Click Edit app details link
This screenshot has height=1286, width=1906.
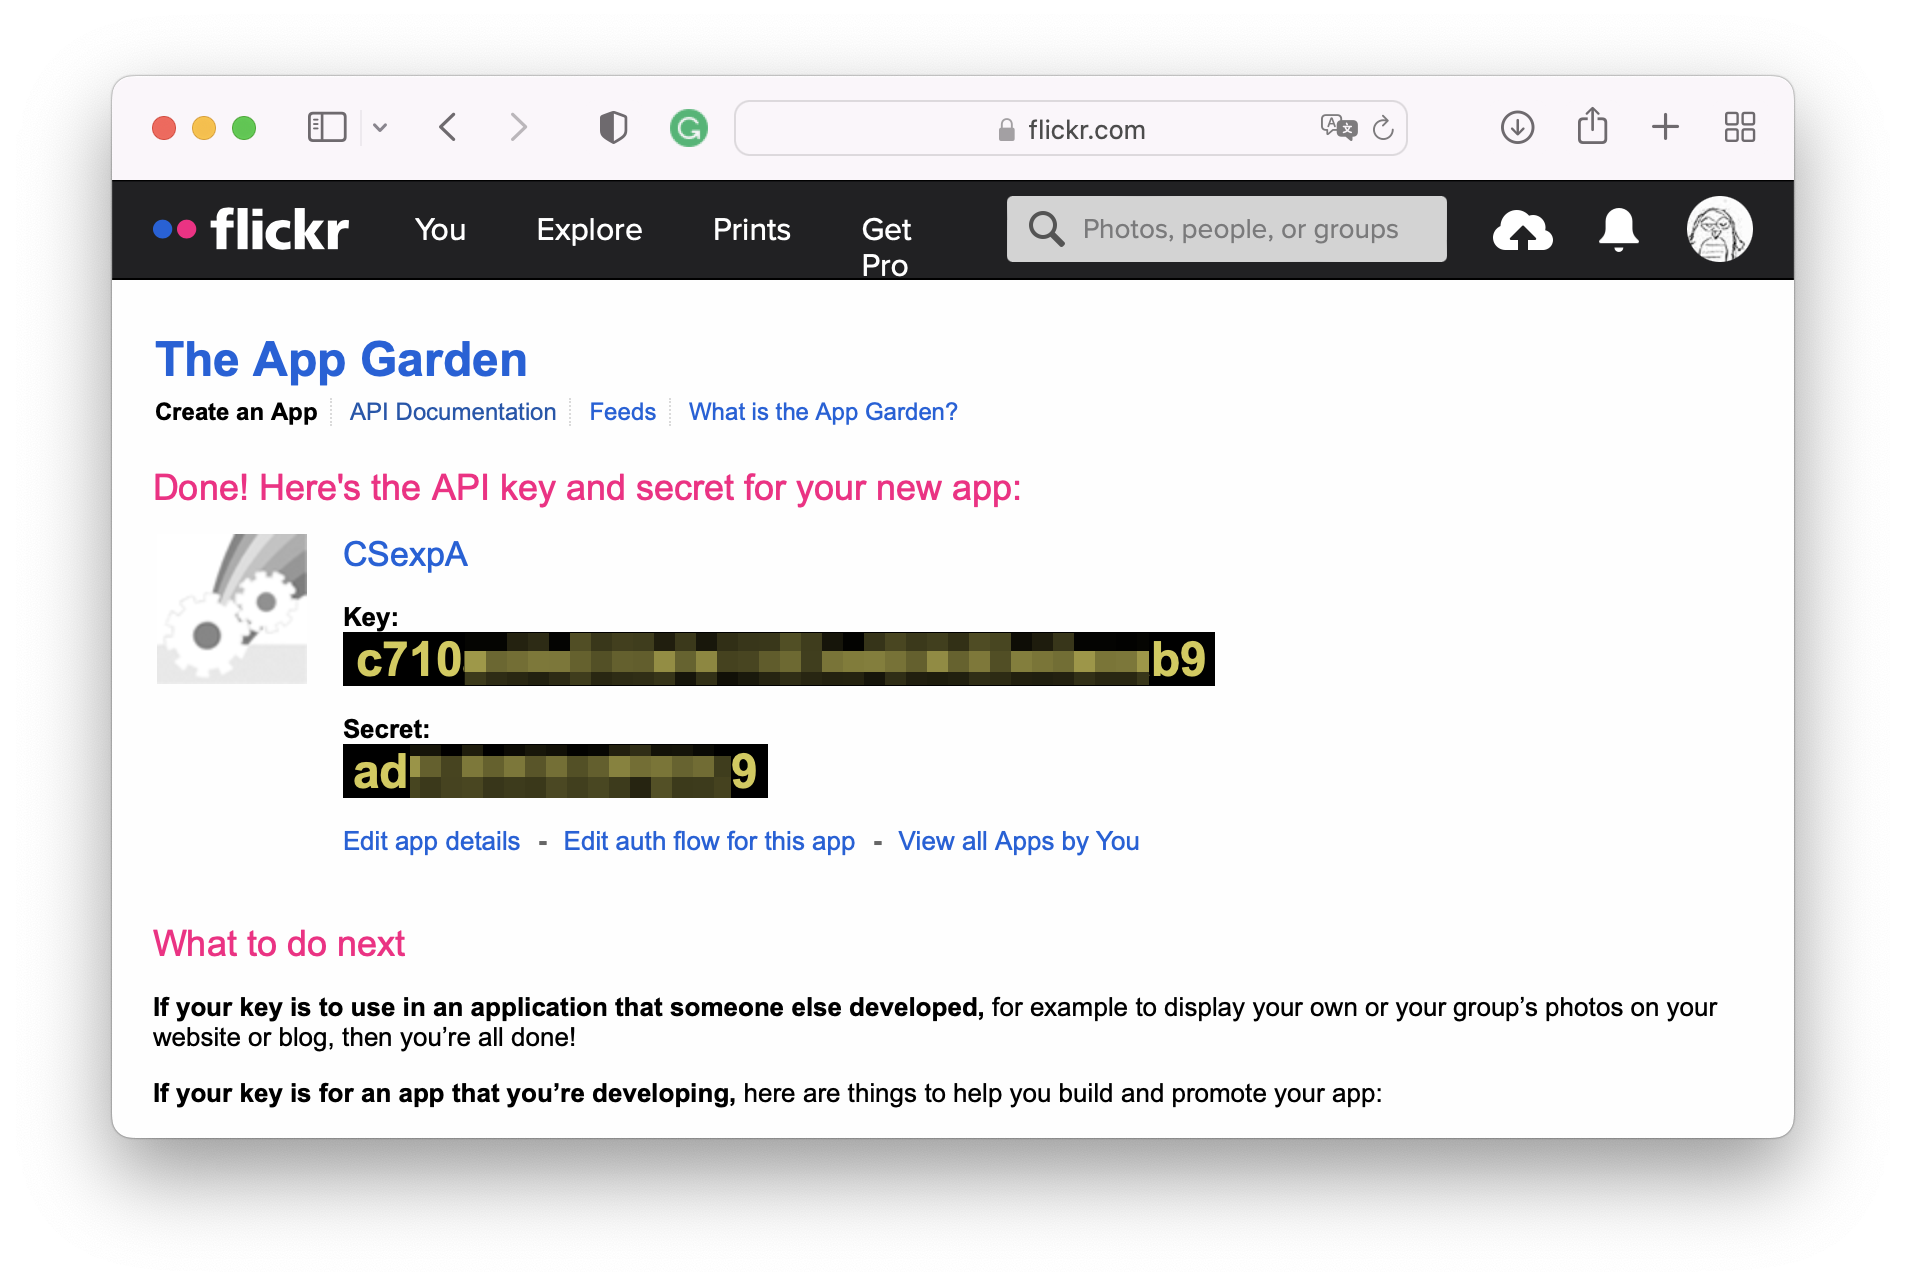tap(431, 841)
